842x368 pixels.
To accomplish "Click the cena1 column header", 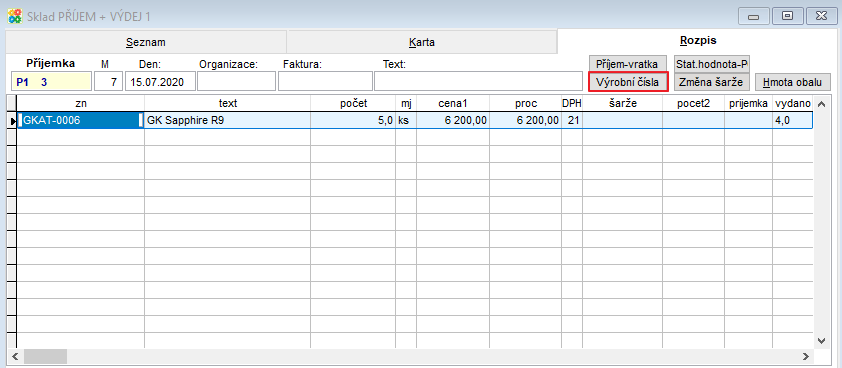I will click(x=453, y=103).
